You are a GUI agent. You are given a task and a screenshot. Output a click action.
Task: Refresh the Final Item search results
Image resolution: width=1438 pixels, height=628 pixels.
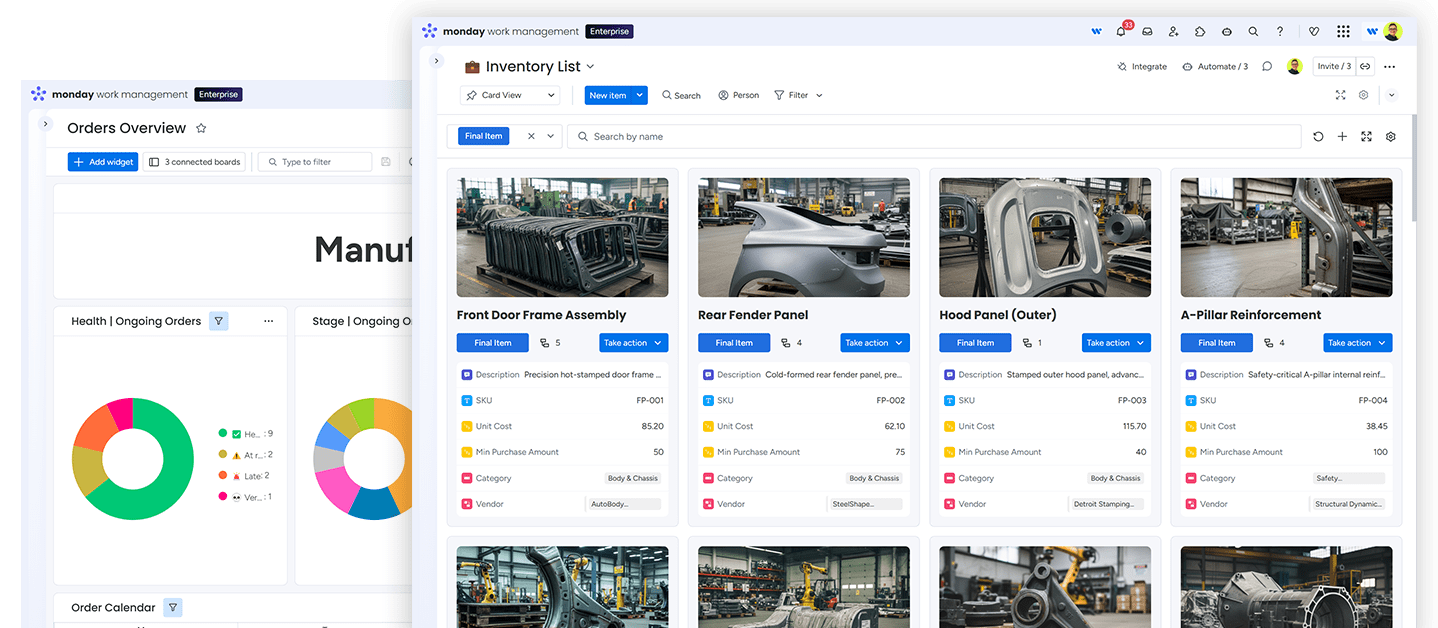tap(1318, 136)
